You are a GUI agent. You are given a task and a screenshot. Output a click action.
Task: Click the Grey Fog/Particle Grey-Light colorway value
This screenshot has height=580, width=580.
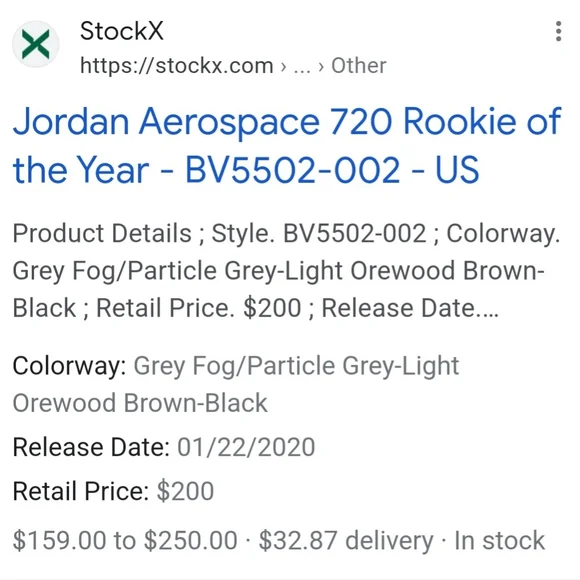point(296,366)
